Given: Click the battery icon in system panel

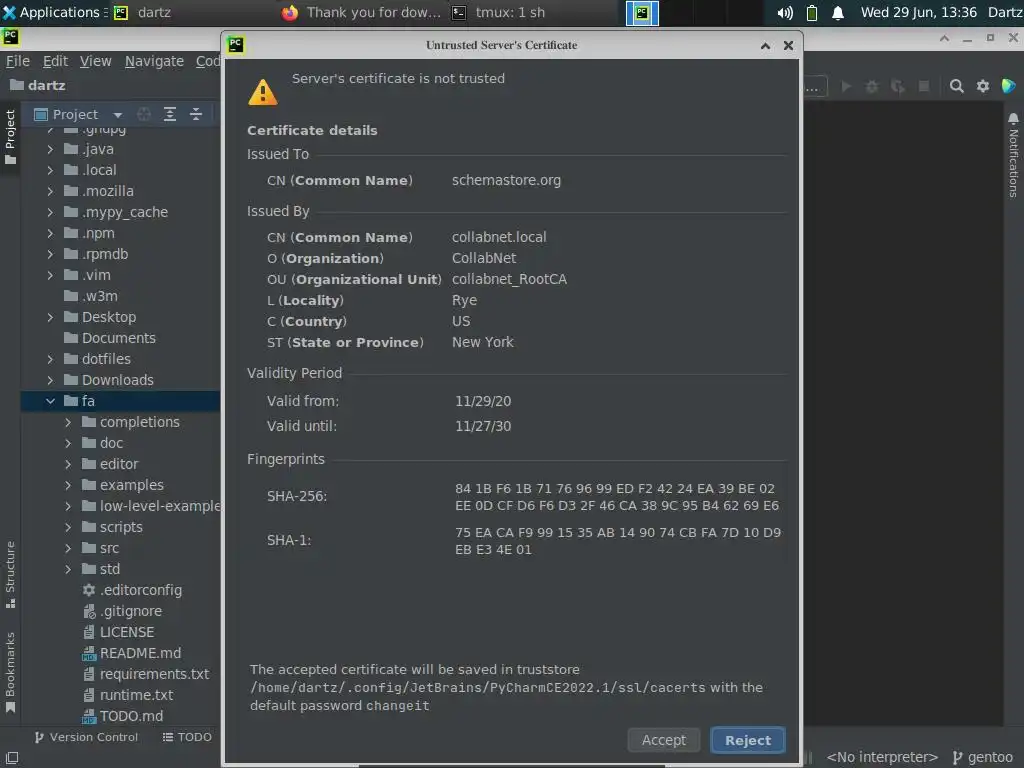Looking at the screenshot, I should tap(812, 12).
